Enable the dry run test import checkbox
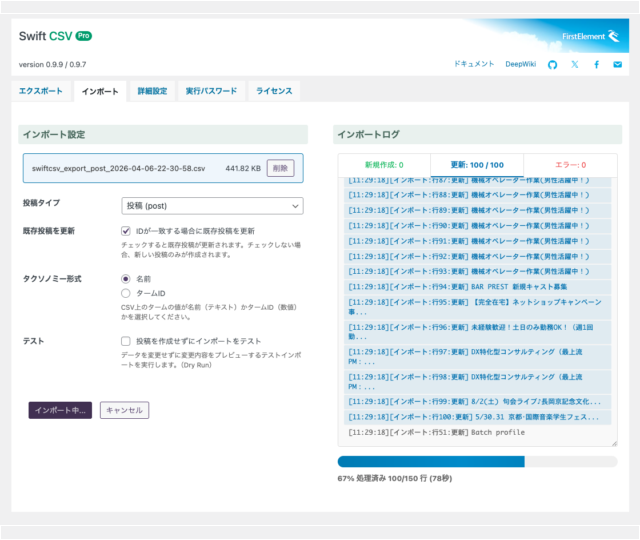The height and width of the screenshot is (540, 640). (x=126, y=341)
